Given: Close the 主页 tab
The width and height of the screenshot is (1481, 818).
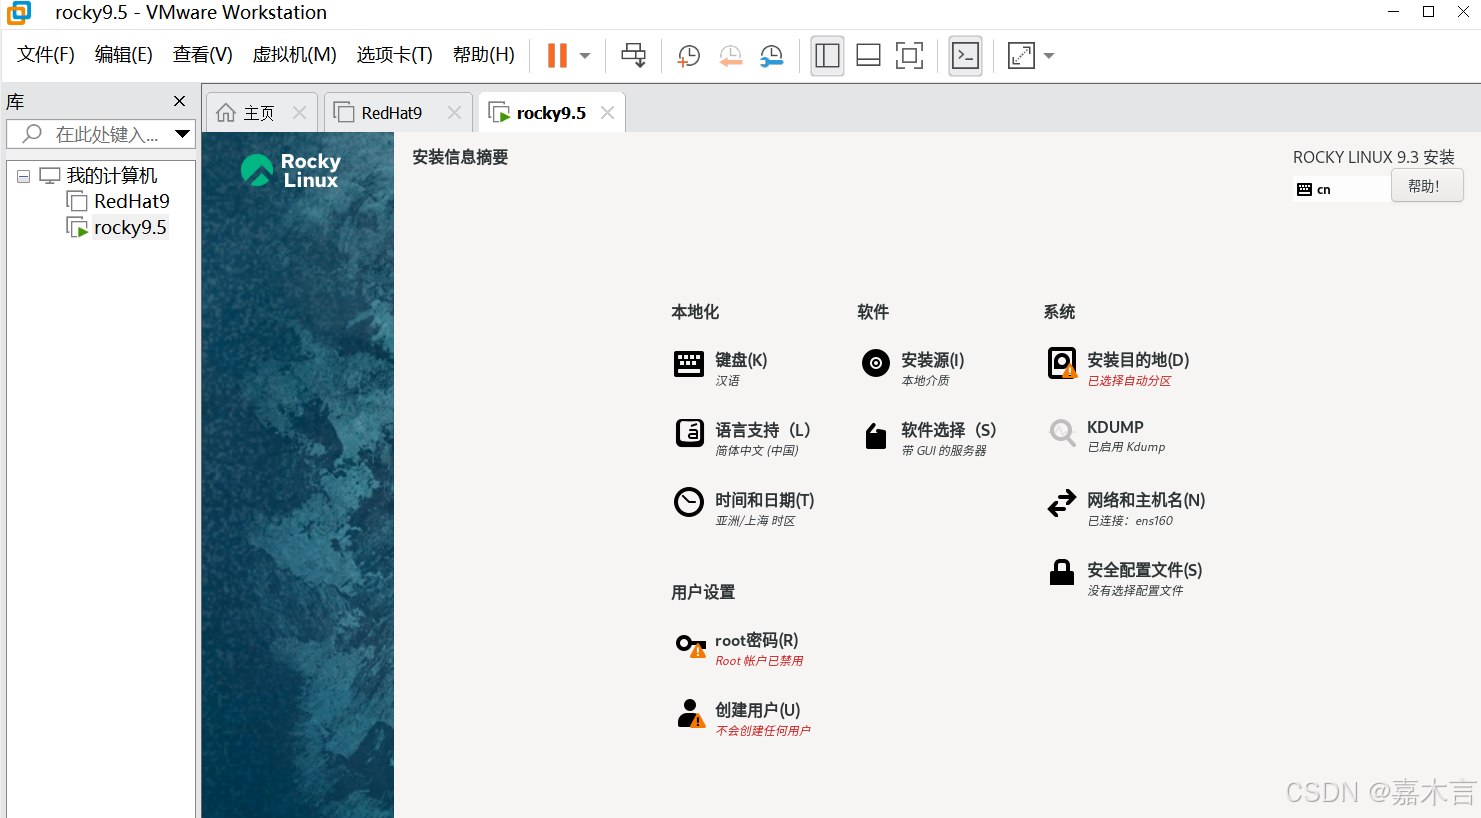Looking at the screenshot, I should coord(299,113).
